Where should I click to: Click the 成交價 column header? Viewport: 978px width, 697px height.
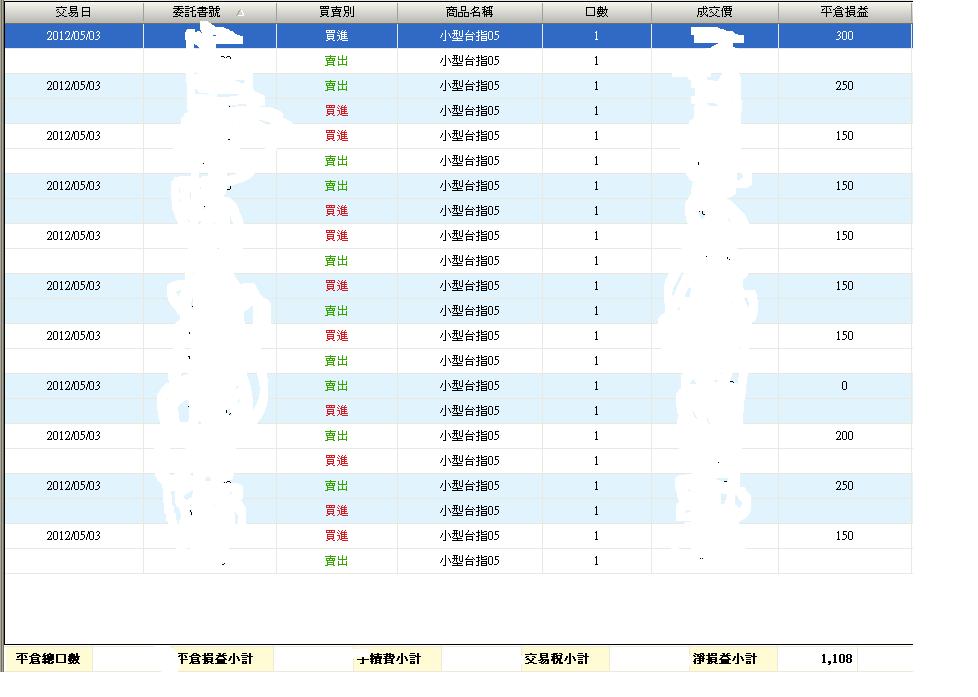715,12
